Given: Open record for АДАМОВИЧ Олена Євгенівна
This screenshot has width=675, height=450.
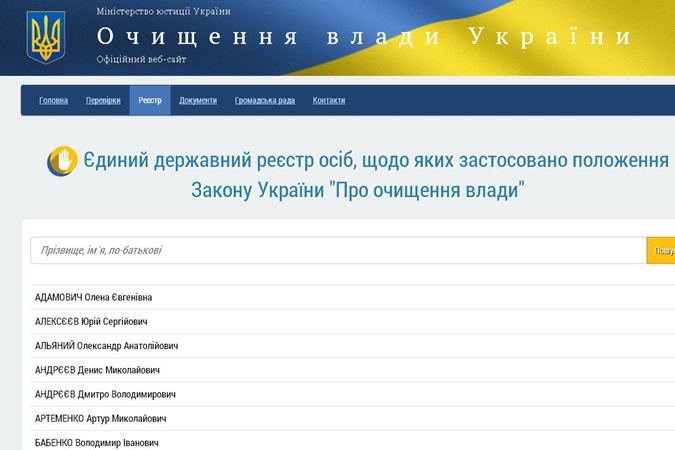Looking at the screenshot, I should (x=94, y=297).
